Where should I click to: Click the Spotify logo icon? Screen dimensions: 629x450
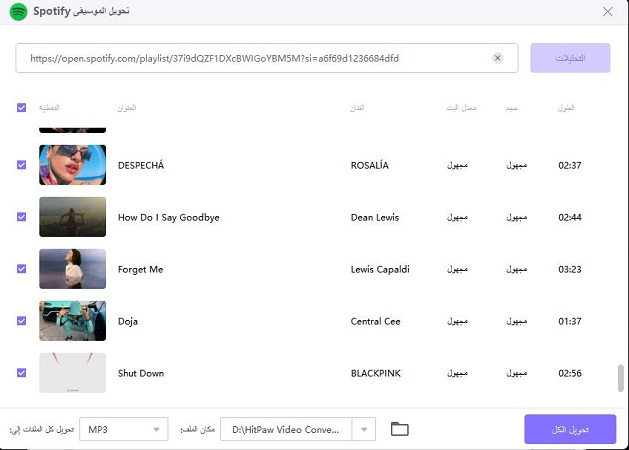click(x=18, y=11)
